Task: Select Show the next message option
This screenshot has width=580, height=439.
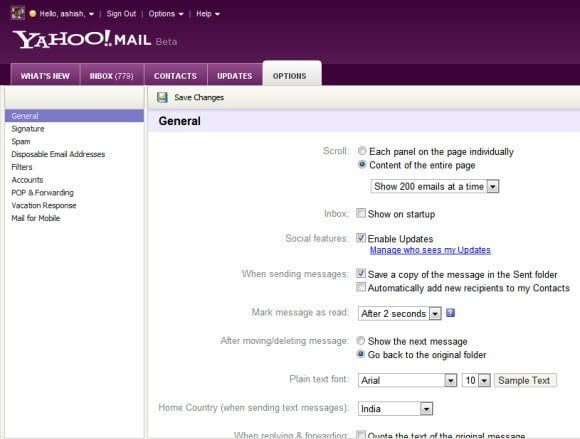Action: (x=360, y=340)
